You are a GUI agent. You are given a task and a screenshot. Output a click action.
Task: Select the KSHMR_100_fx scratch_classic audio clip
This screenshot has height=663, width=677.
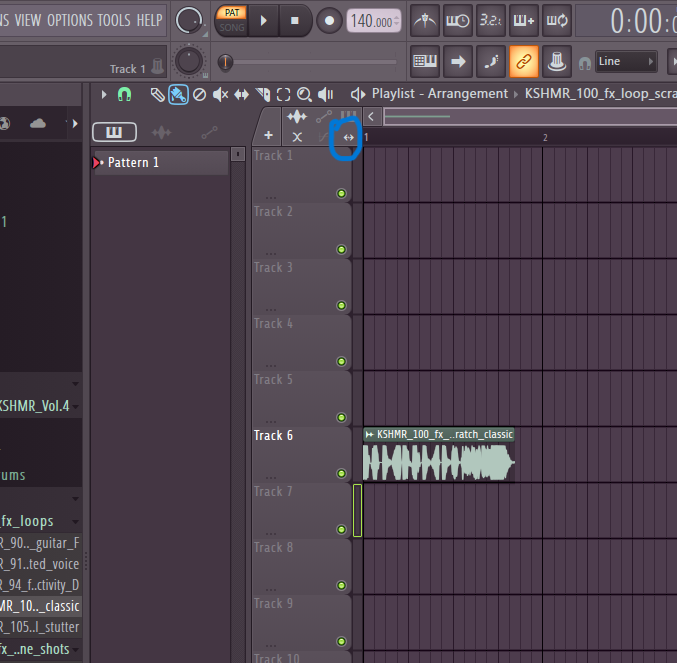click(439, 455)
